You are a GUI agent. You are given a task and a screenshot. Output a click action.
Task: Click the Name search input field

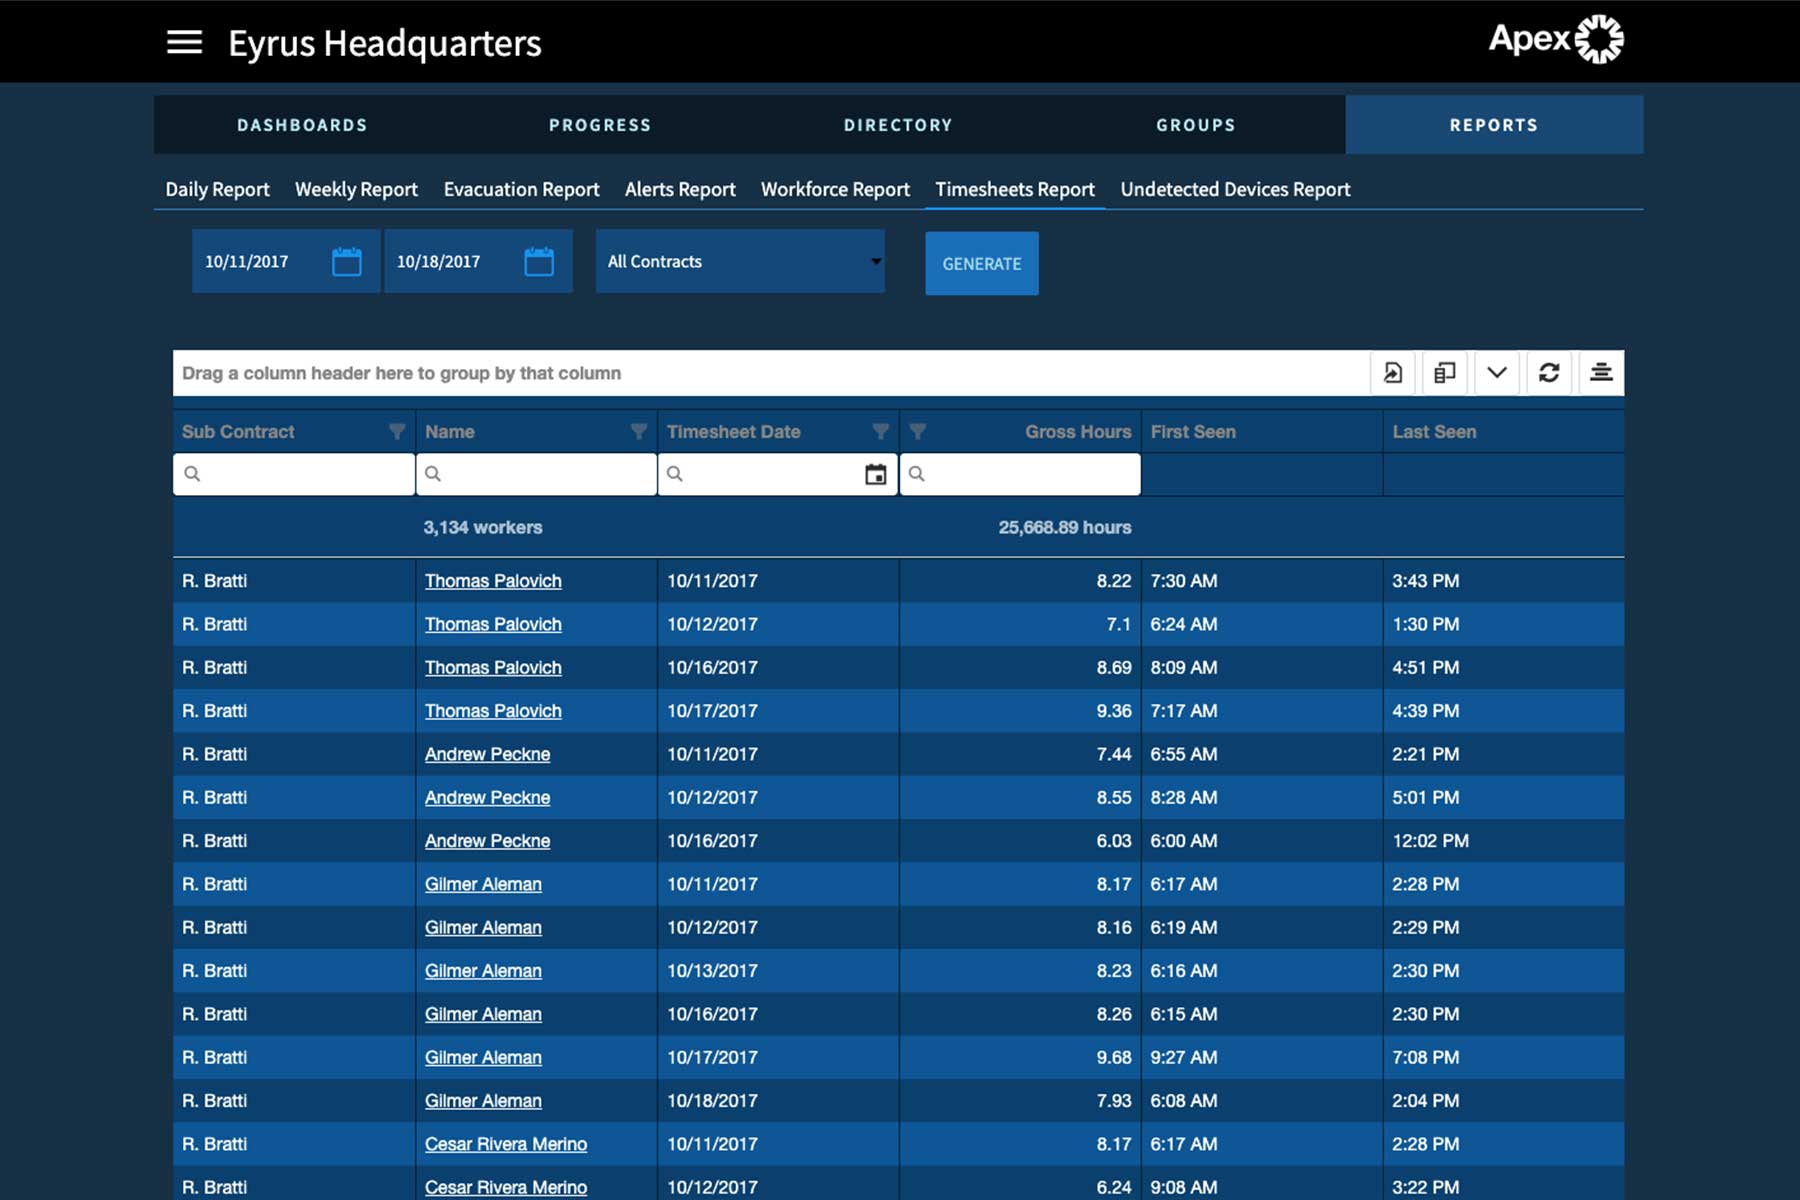tap(536, 474)
